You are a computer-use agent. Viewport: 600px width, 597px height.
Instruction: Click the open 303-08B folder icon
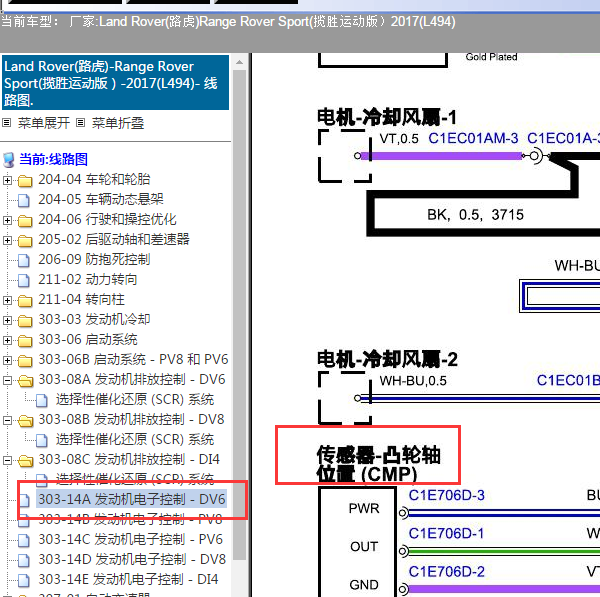point(26,421)
